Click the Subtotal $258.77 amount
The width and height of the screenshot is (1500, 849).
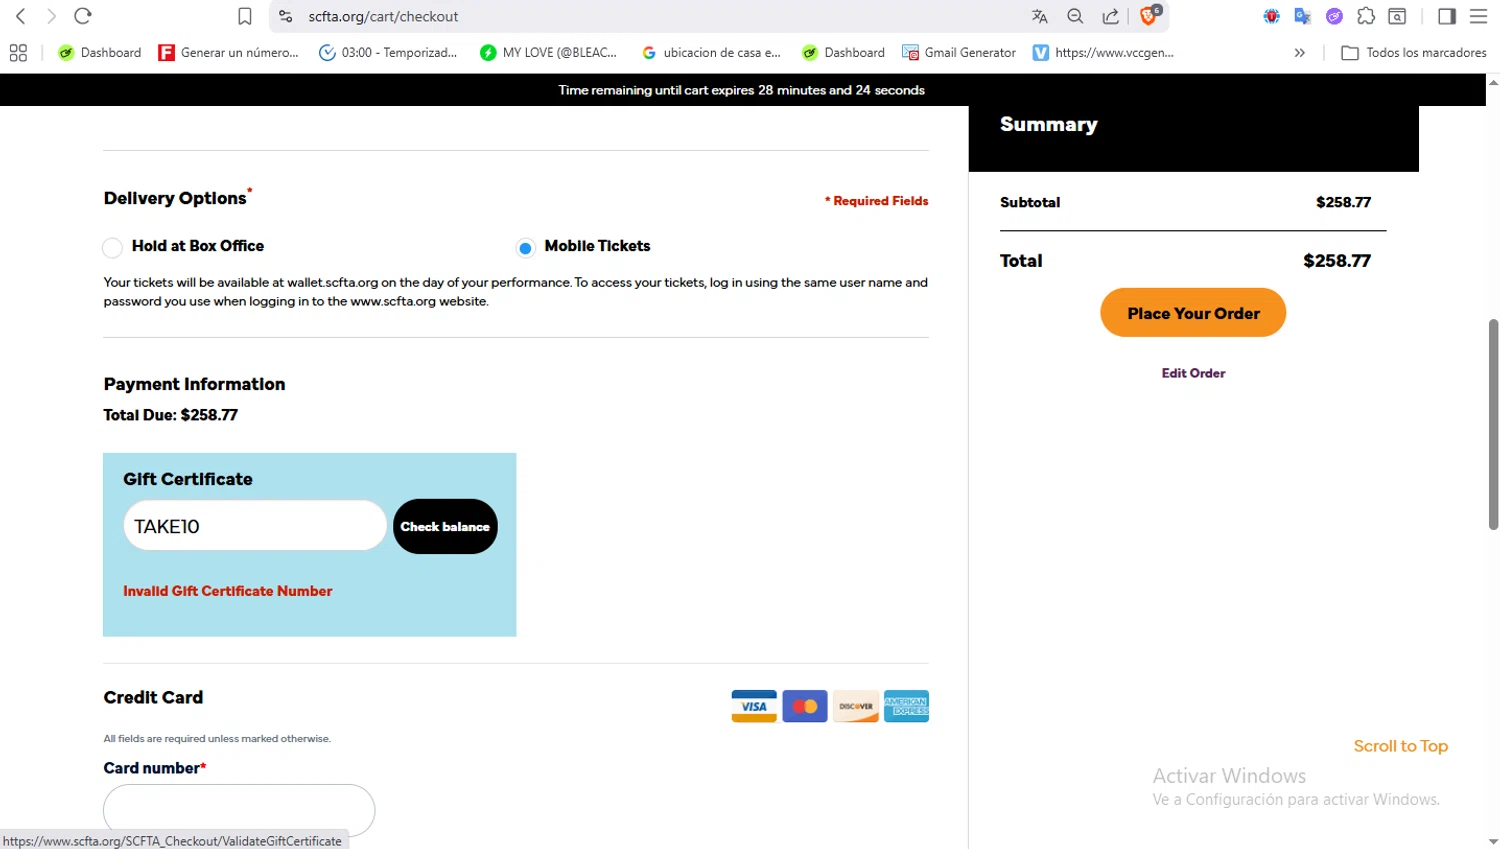tap(1343, 202)
